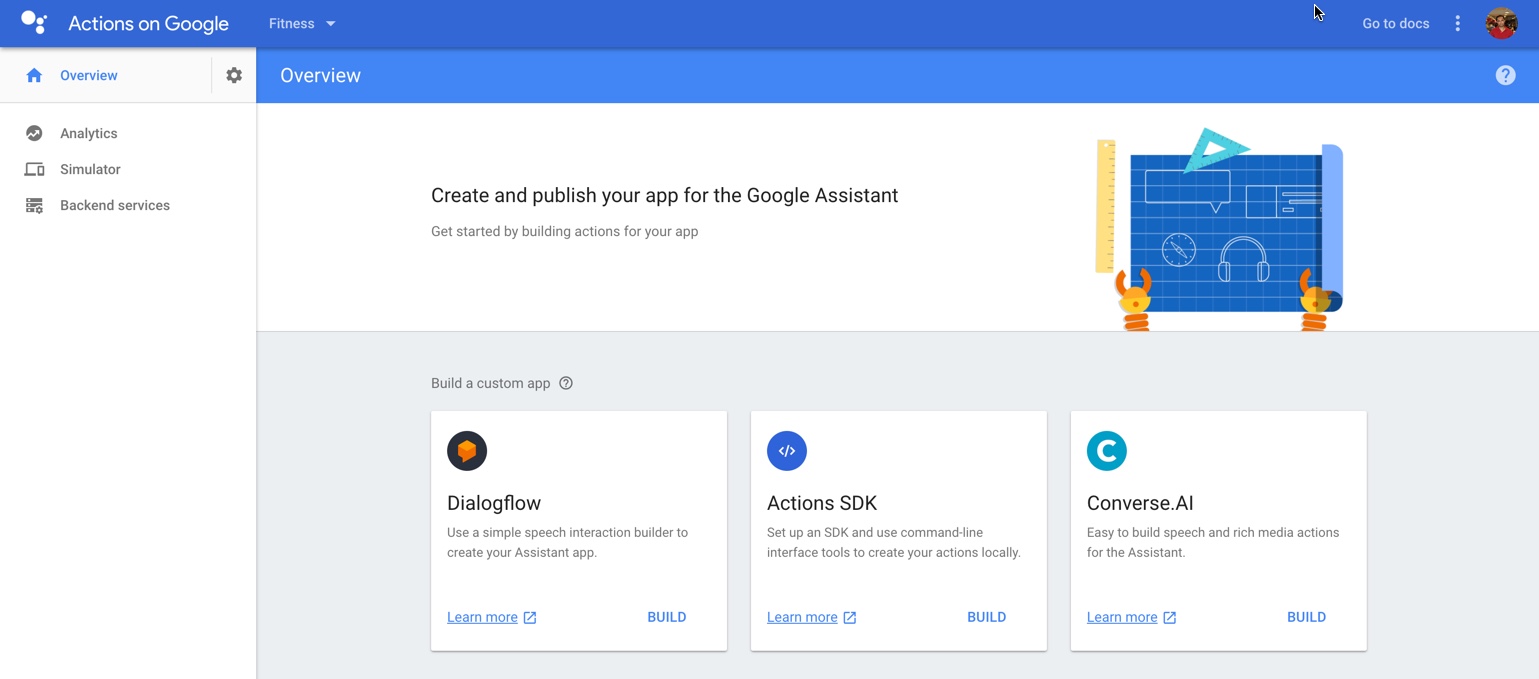This screenshot has width=1539, height=679.
Task: Click BUILD on the Converse.AI card
Action: click(x=1307, y=617)
